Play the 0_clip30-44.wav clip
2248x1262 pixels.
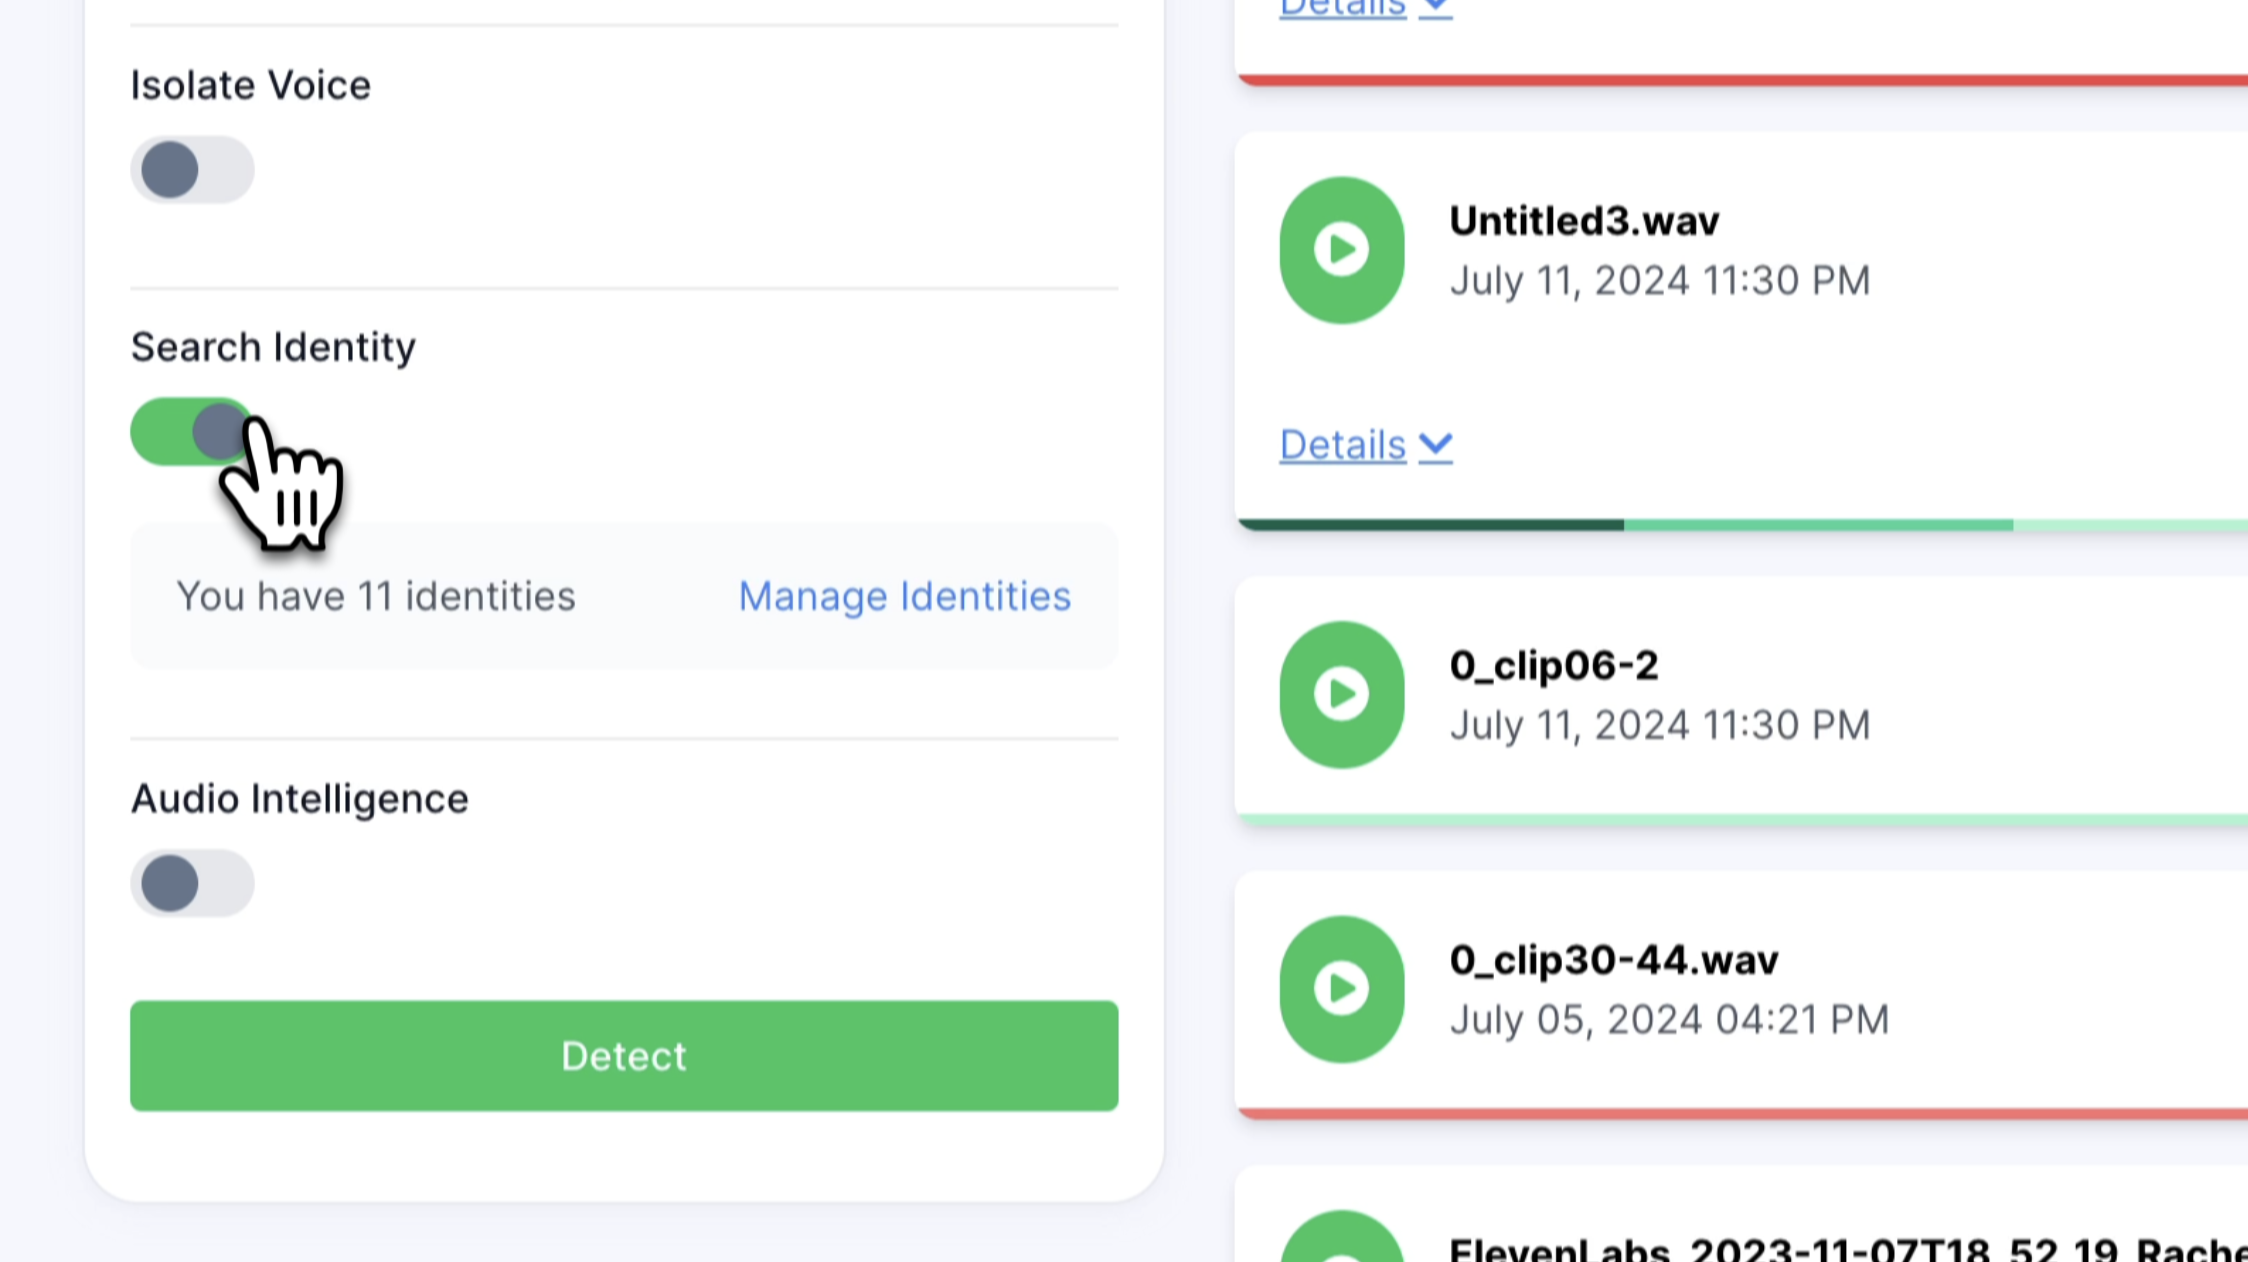(x=1341, y=988)
